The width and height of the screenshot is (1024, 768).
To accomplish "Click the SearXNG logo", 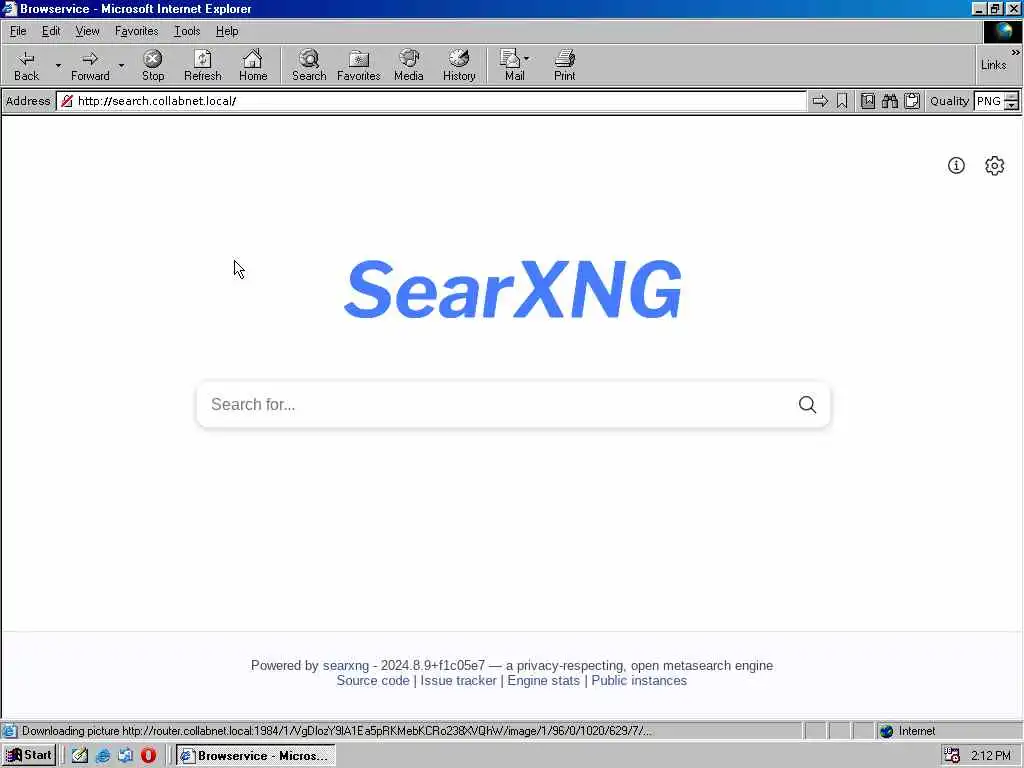I will coord(513,289).
